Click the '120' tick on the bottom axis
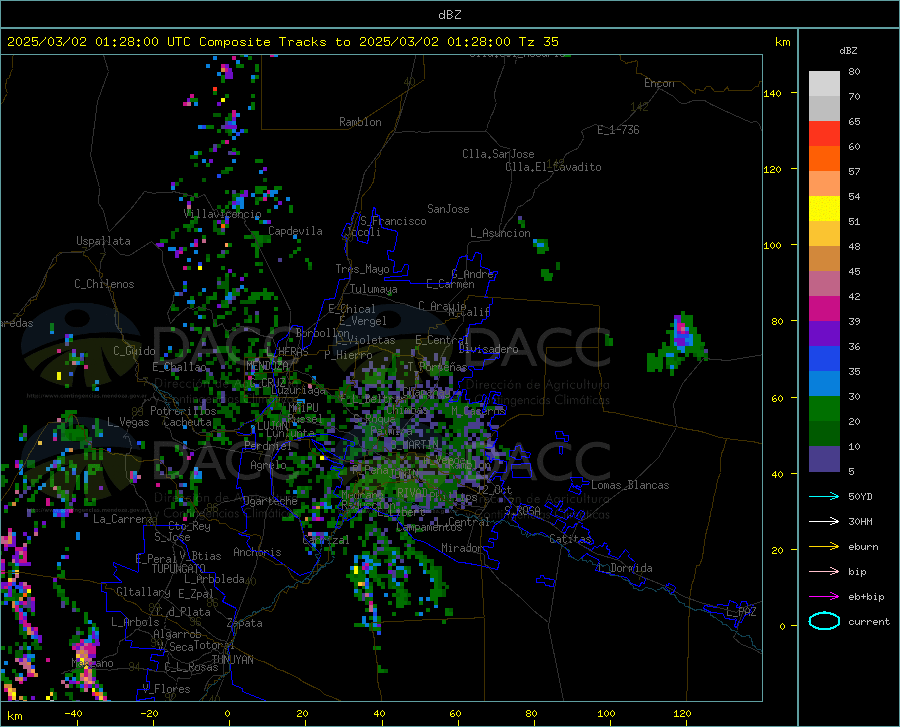 click(x=682, y=713)
